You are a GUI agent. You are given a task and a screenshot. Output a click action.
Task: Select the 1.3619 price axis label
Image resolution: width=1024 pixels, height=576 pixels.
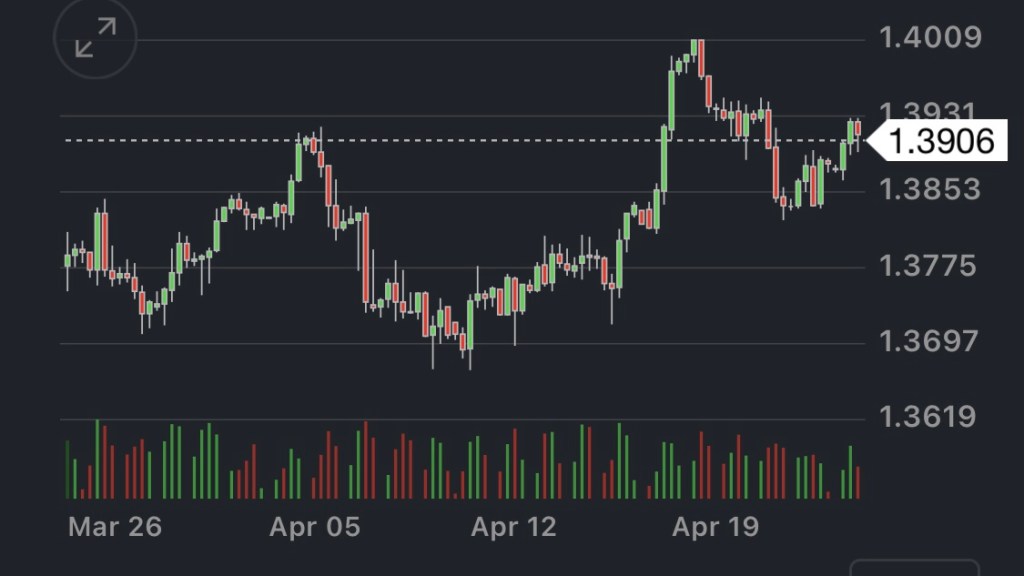click(x=929, y=416)
